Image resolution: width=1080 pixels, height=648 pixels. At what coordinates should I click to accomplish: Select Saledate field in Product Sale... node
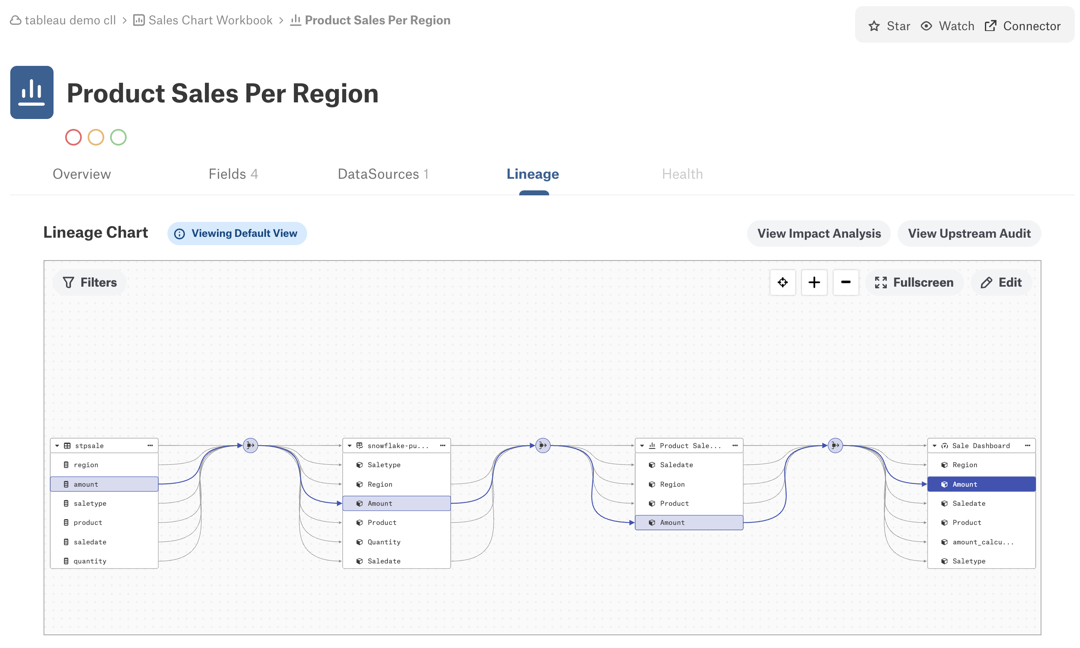tap(689, 465)
